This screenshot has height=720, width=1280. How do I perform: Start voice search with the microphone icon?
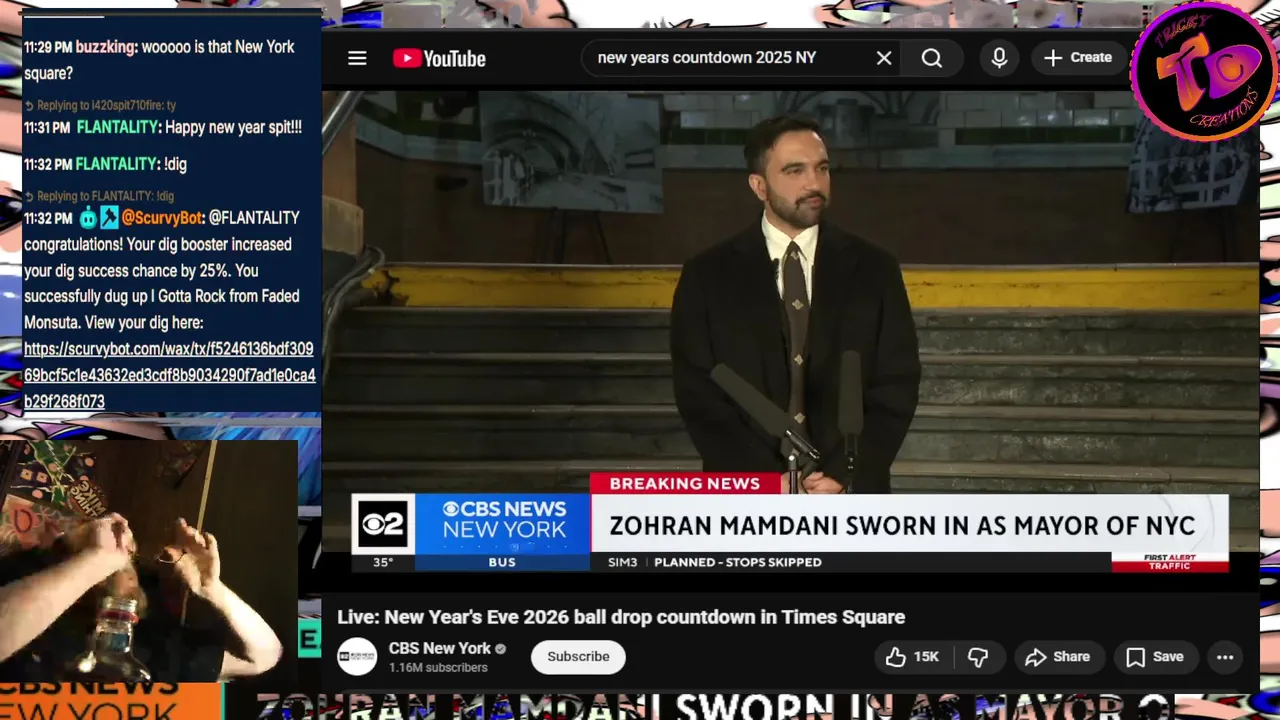[x=999, y=58]
